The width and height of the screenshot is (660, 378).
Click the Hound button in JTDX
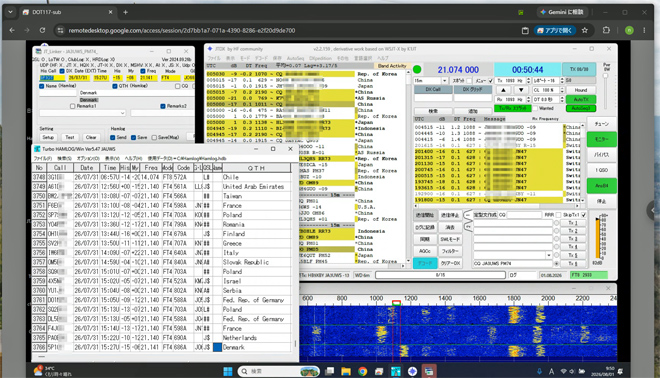coord(581,90)
